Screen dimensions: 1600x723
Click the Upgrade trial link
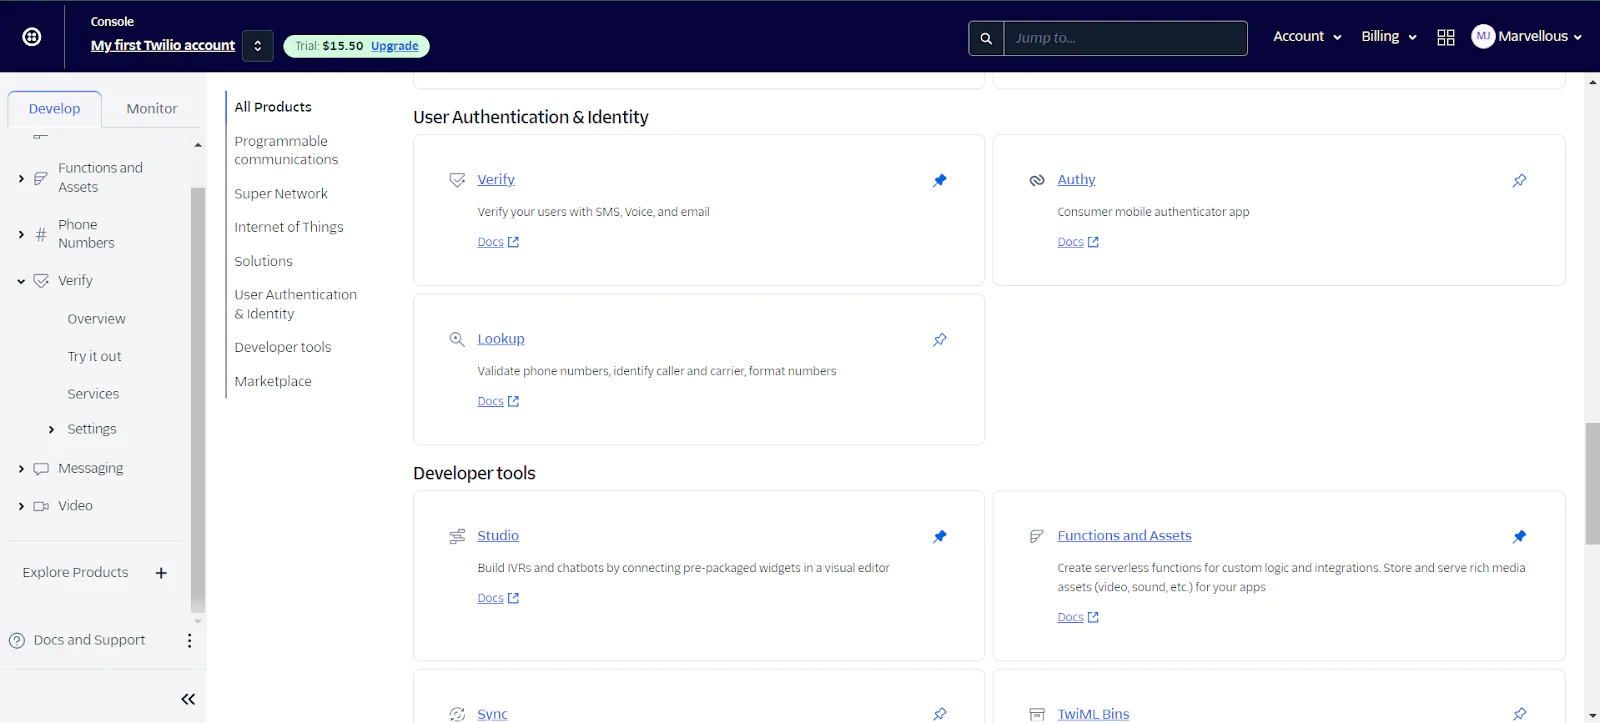tap(395, 46)
